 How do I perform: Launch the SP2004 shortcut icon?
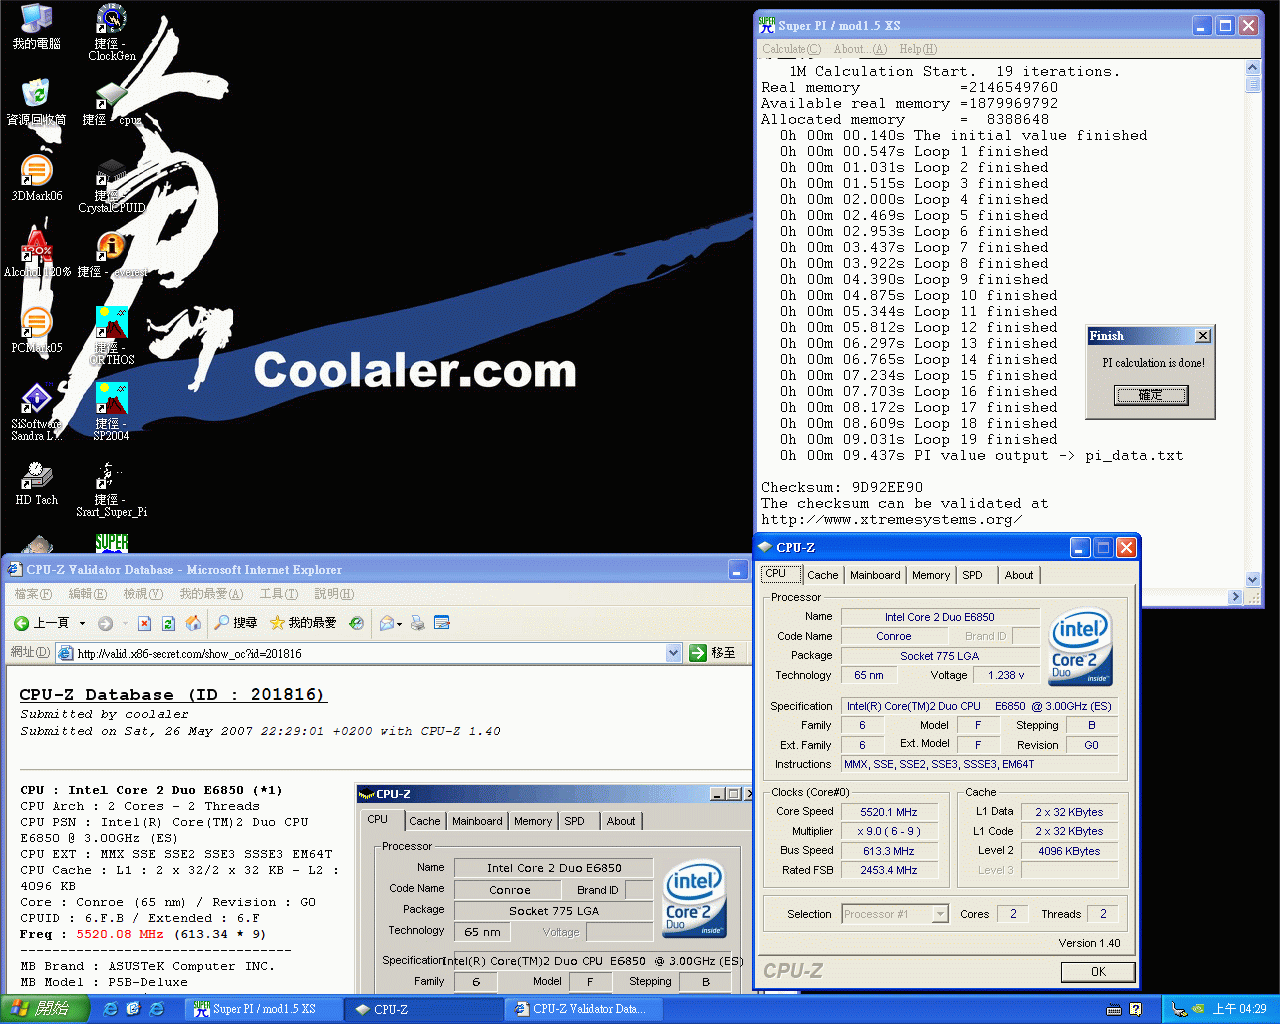point(111,413)
